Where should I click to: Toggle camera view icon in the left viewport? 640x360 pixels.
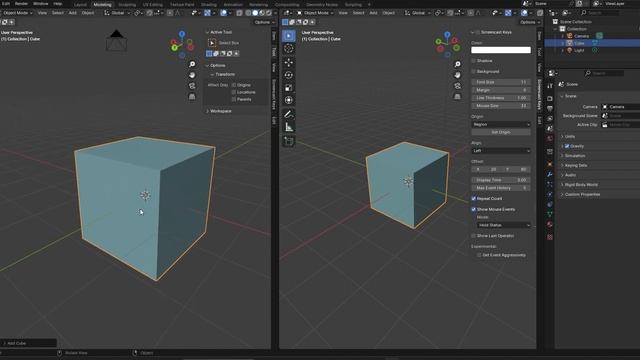click(x=192, y=86)
